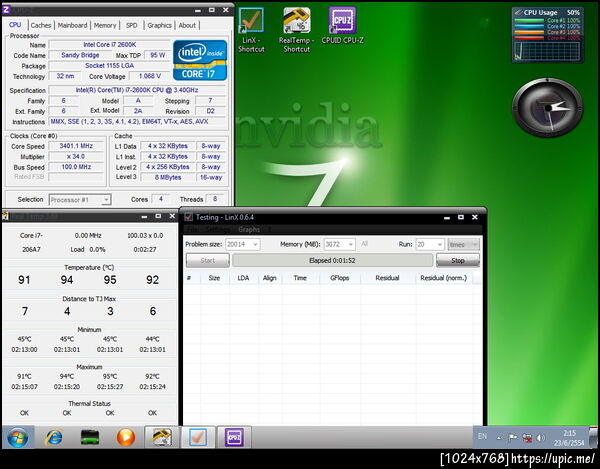Click the All memory button
This screenshot has height=469, width=600.
(x=365, y=244)
